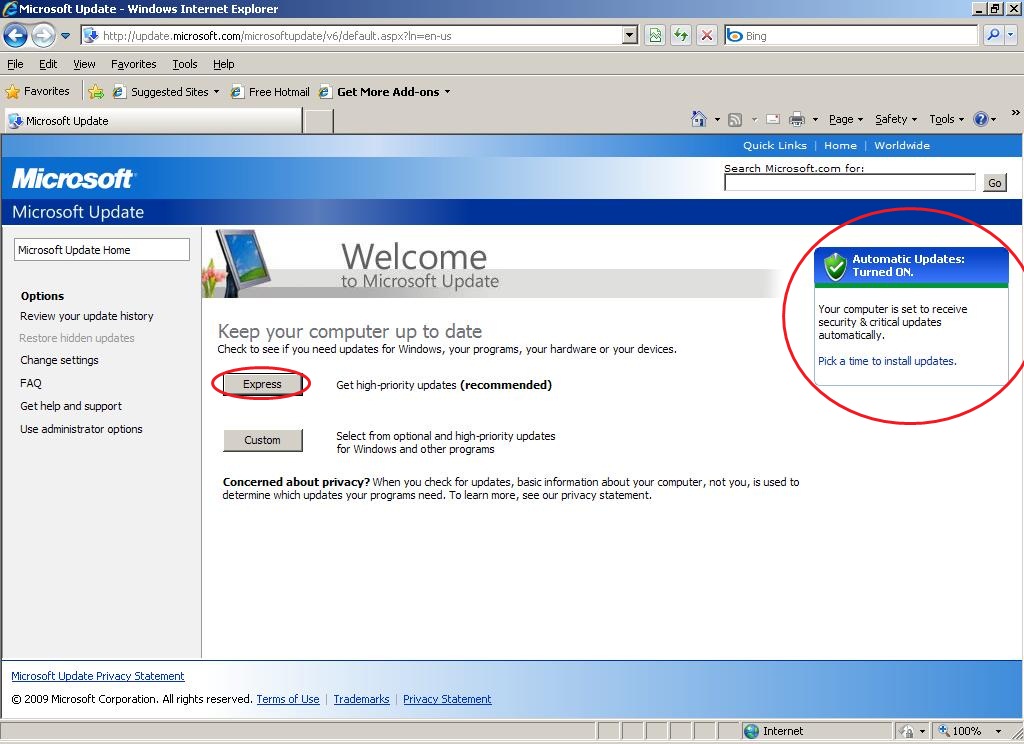
Task: Go back with the Back arrow button
Action: click(15, 35)
